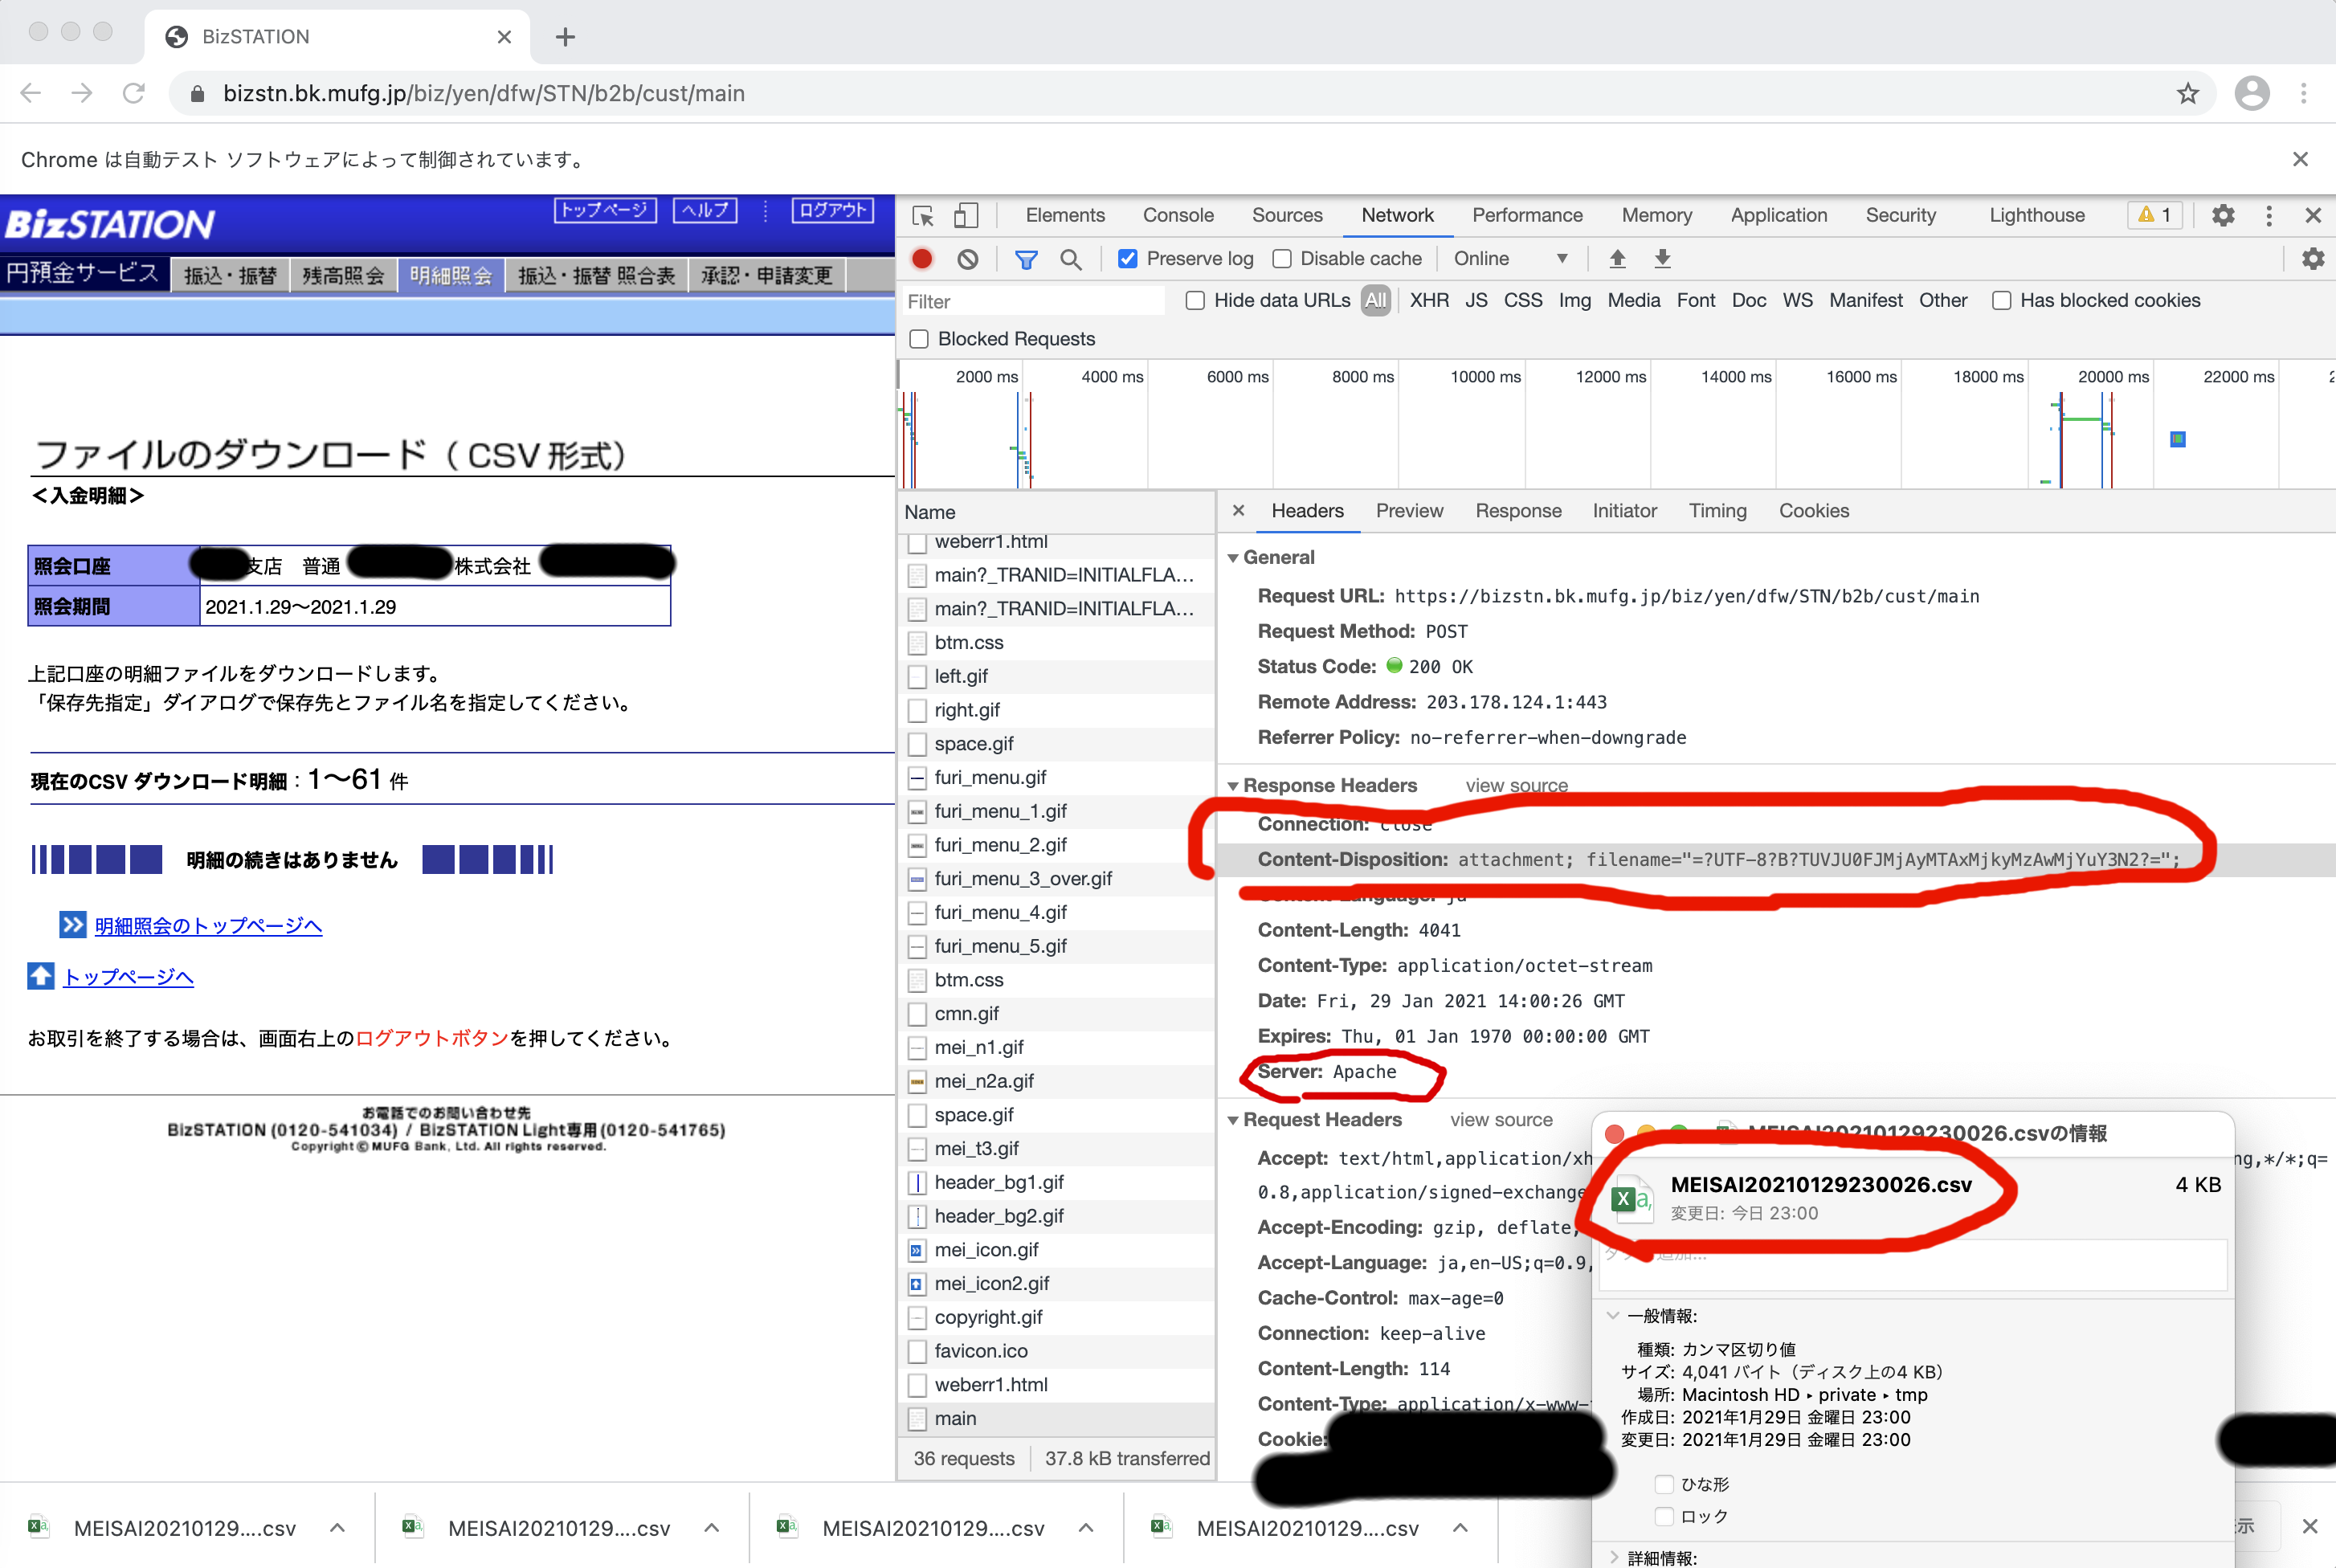The height and width of the screenshot is (1568, 2336).
Task: Open menu chevron of first MEISAI download
Action: coord(337,1527)
